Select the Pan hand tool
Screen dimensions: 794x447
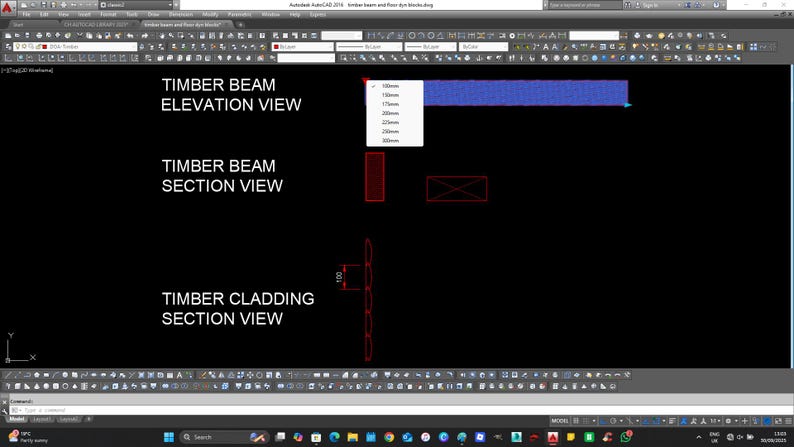(x=162, y=35)
